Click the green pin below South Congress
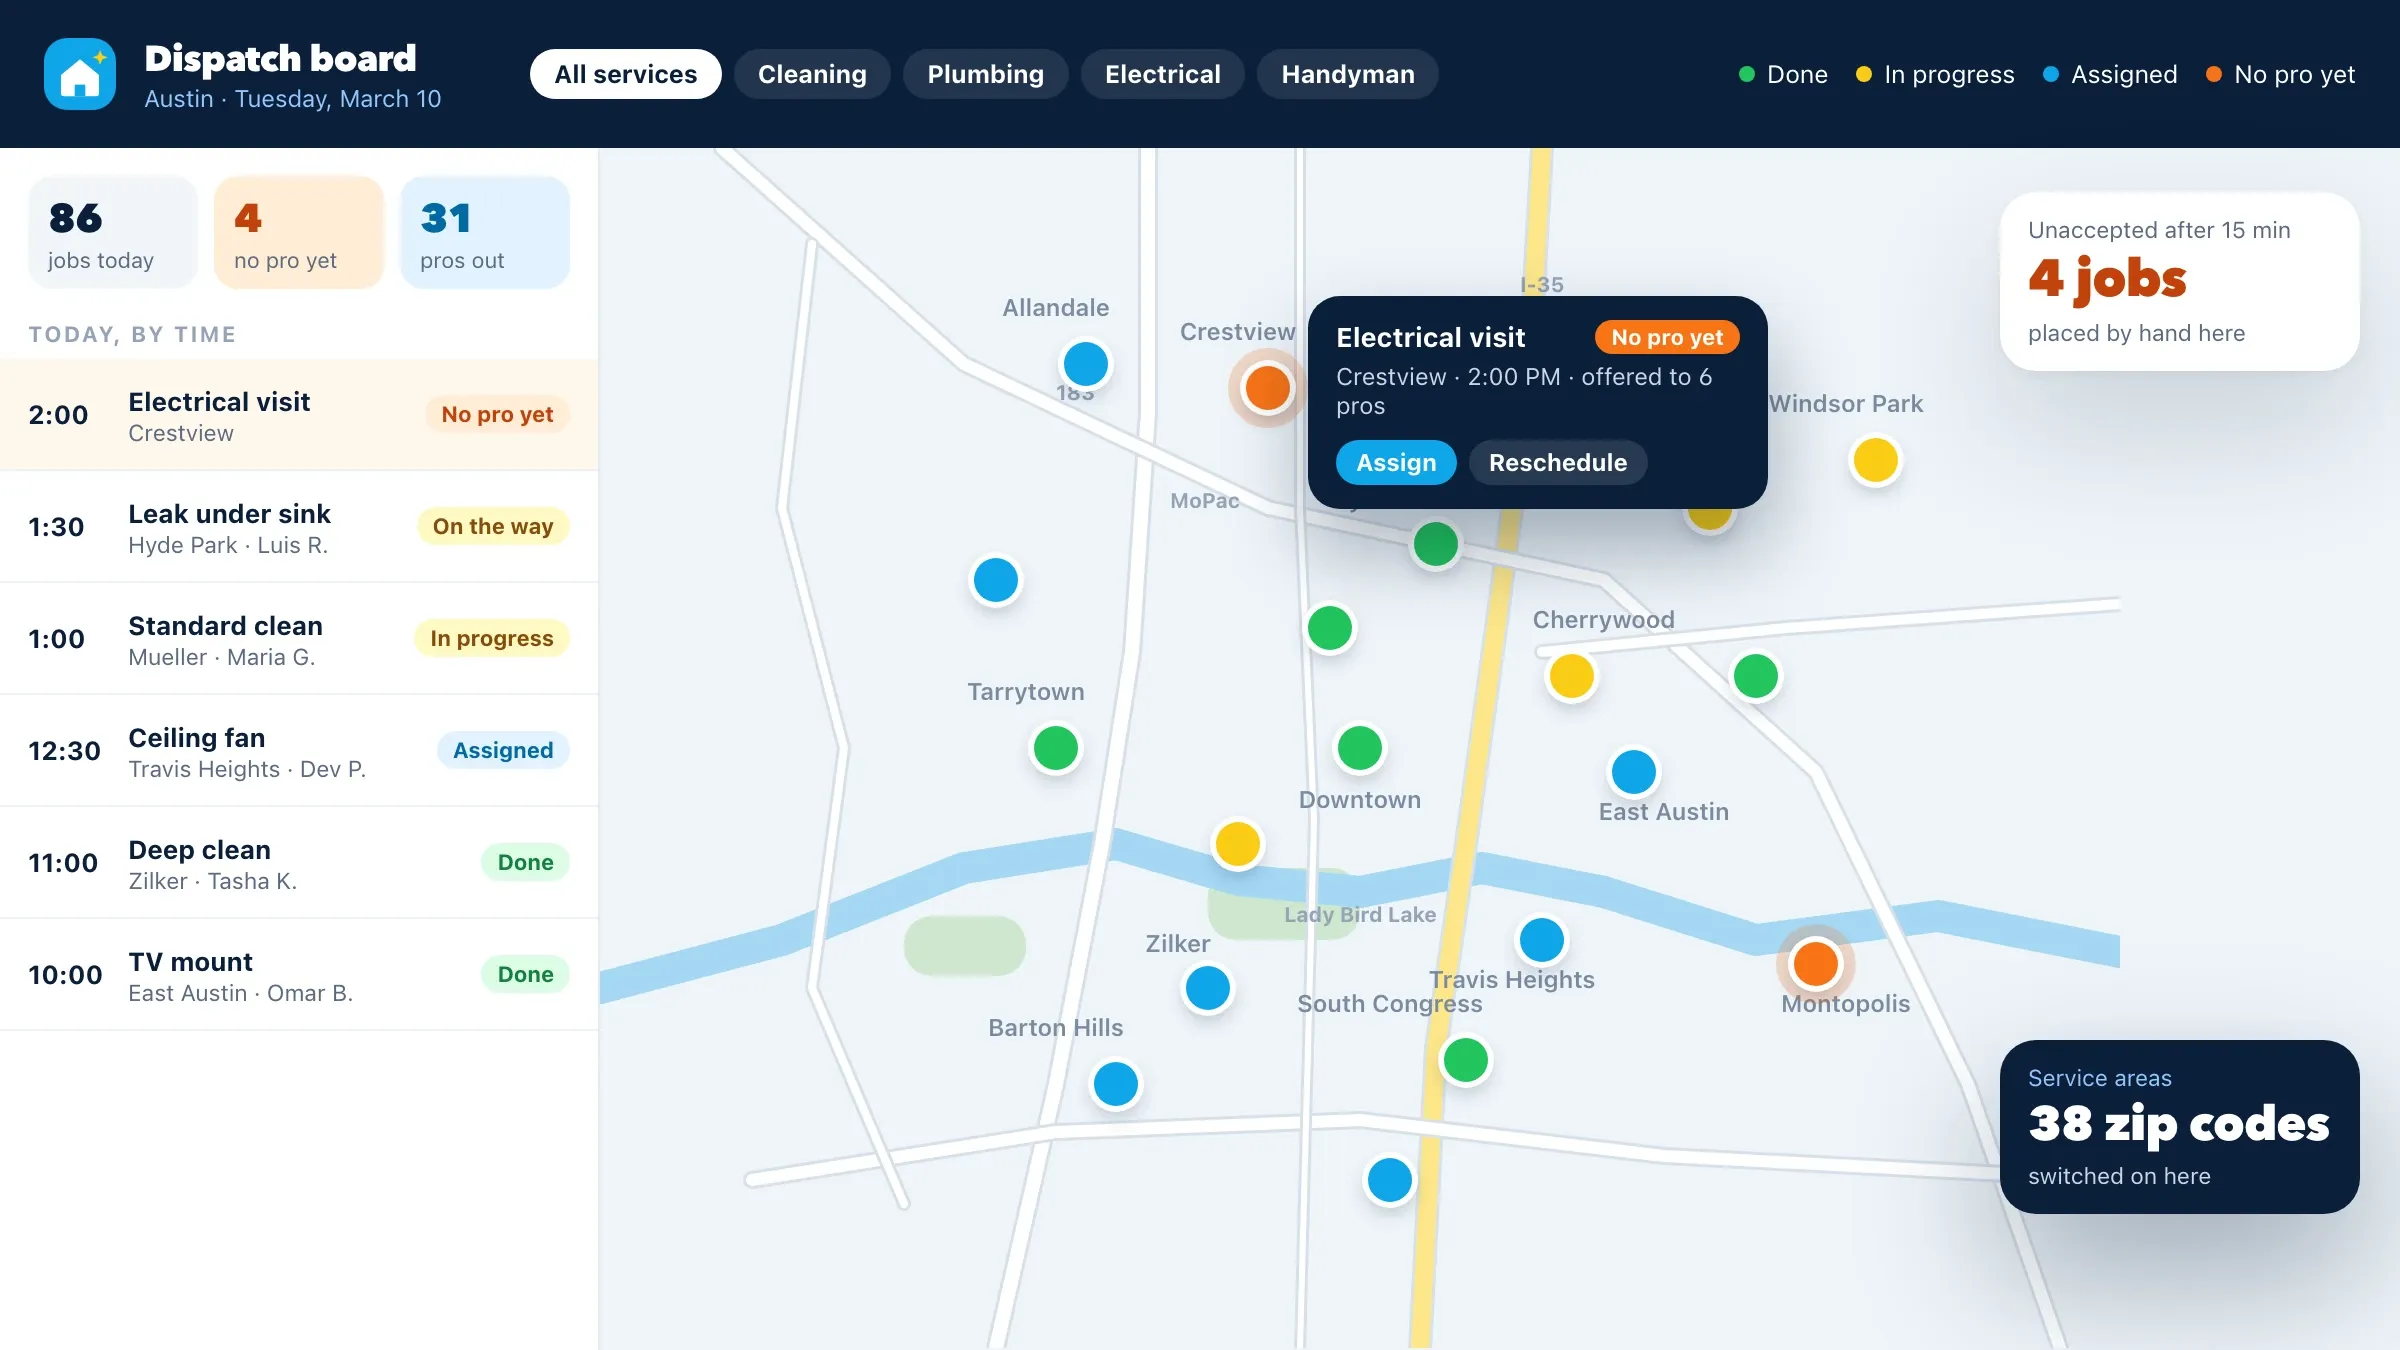Screen dimensions: 2400x1350 tap(1466, 1060)
